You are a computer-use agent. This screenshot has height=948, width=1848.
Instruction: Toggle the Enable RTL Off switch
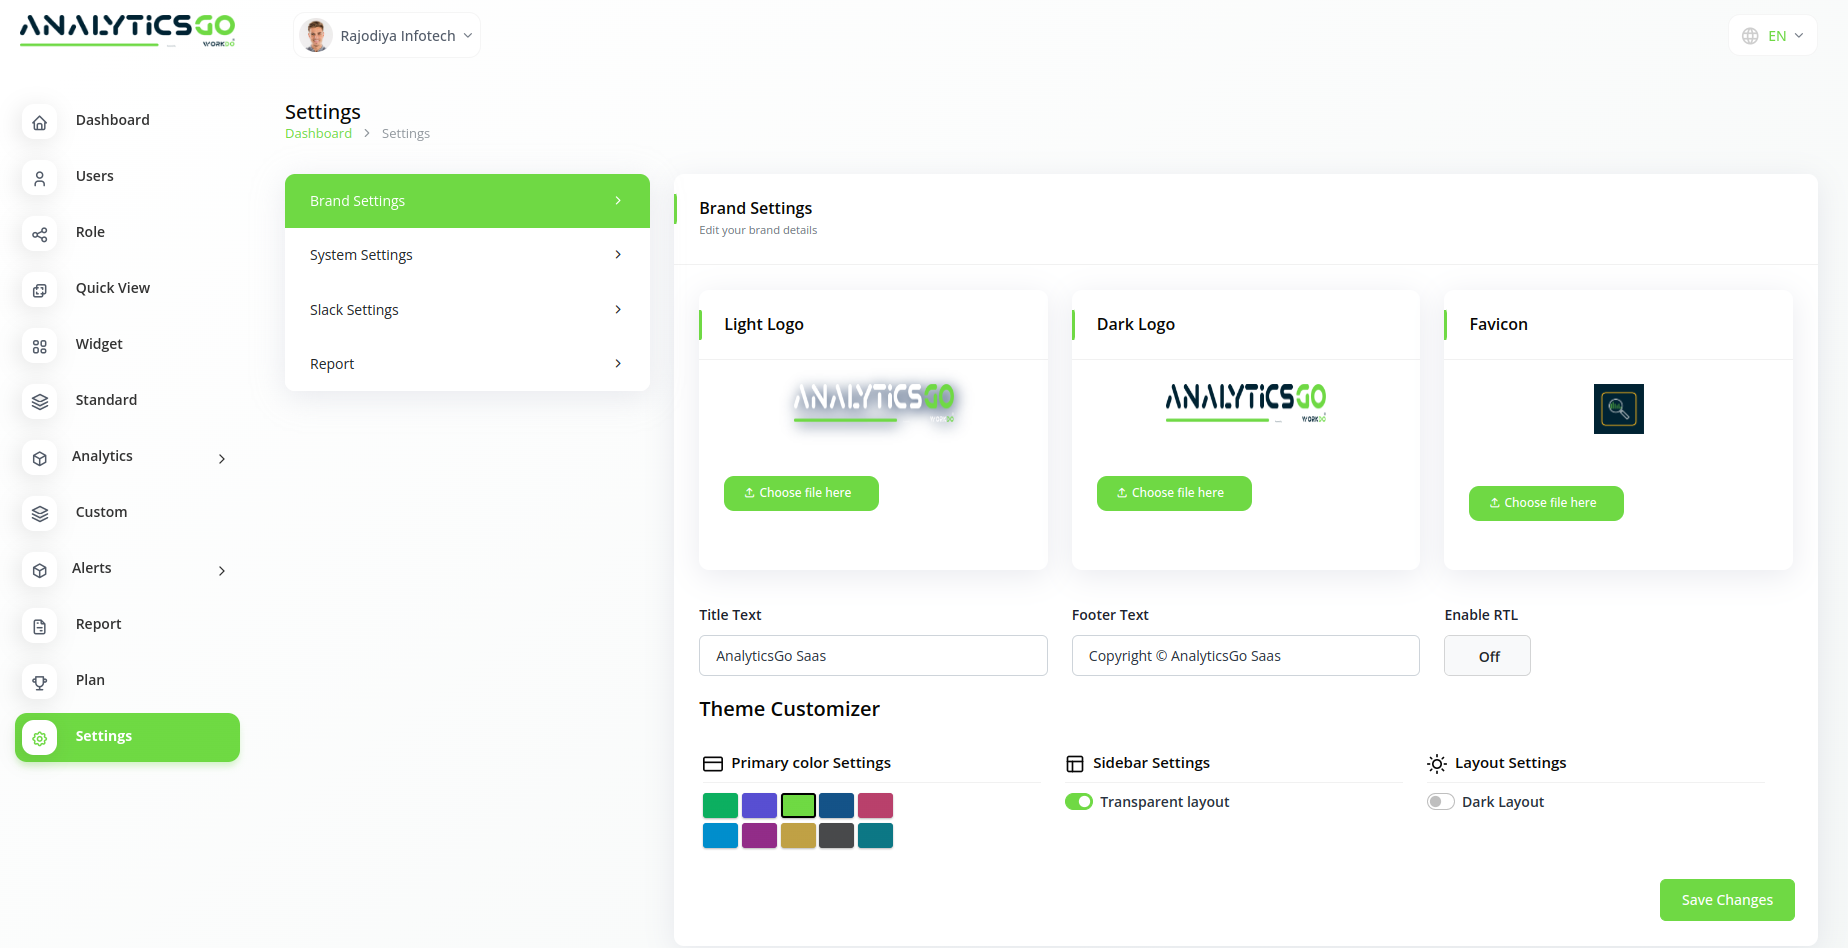[x=1487, y=656]
